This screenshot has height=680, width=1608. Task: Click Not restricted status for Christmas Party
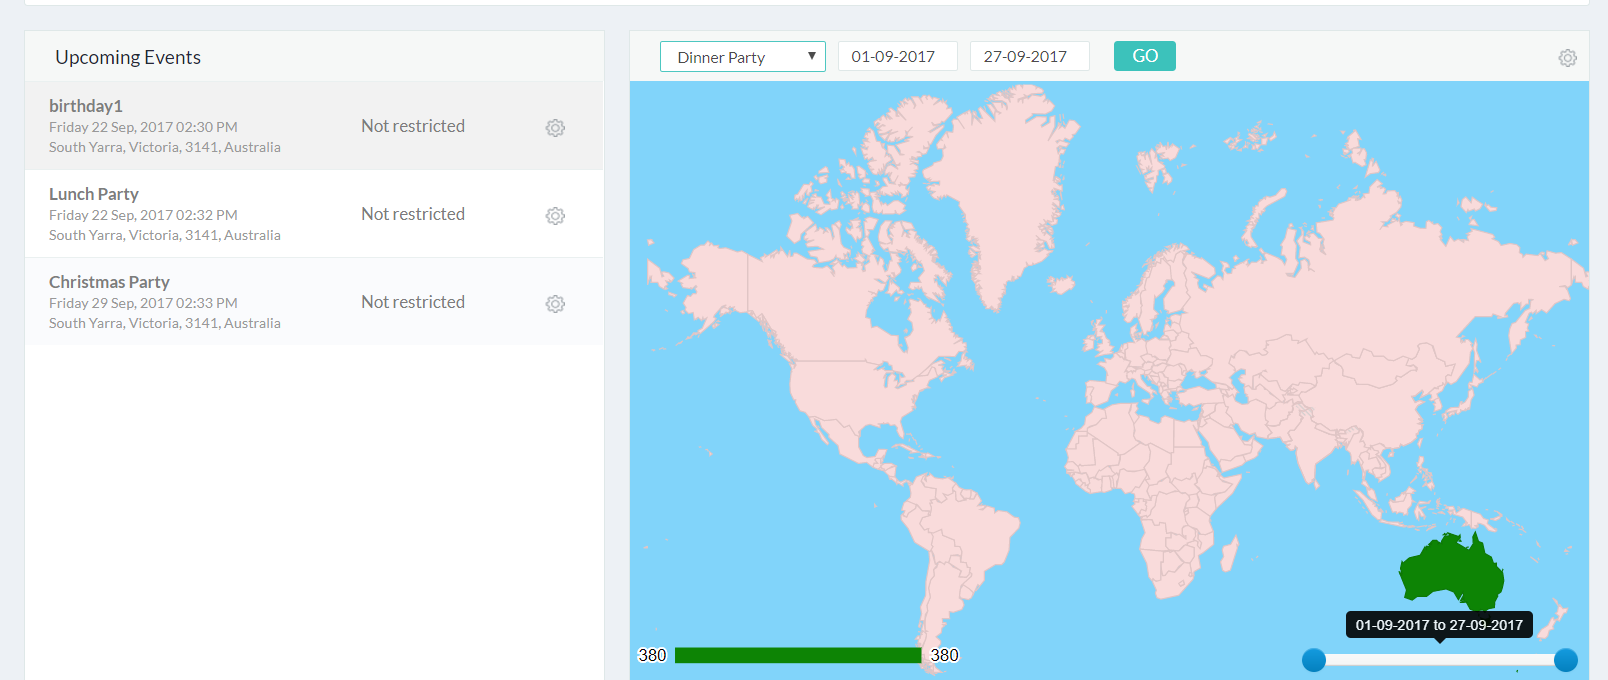(x=413, y=302)
